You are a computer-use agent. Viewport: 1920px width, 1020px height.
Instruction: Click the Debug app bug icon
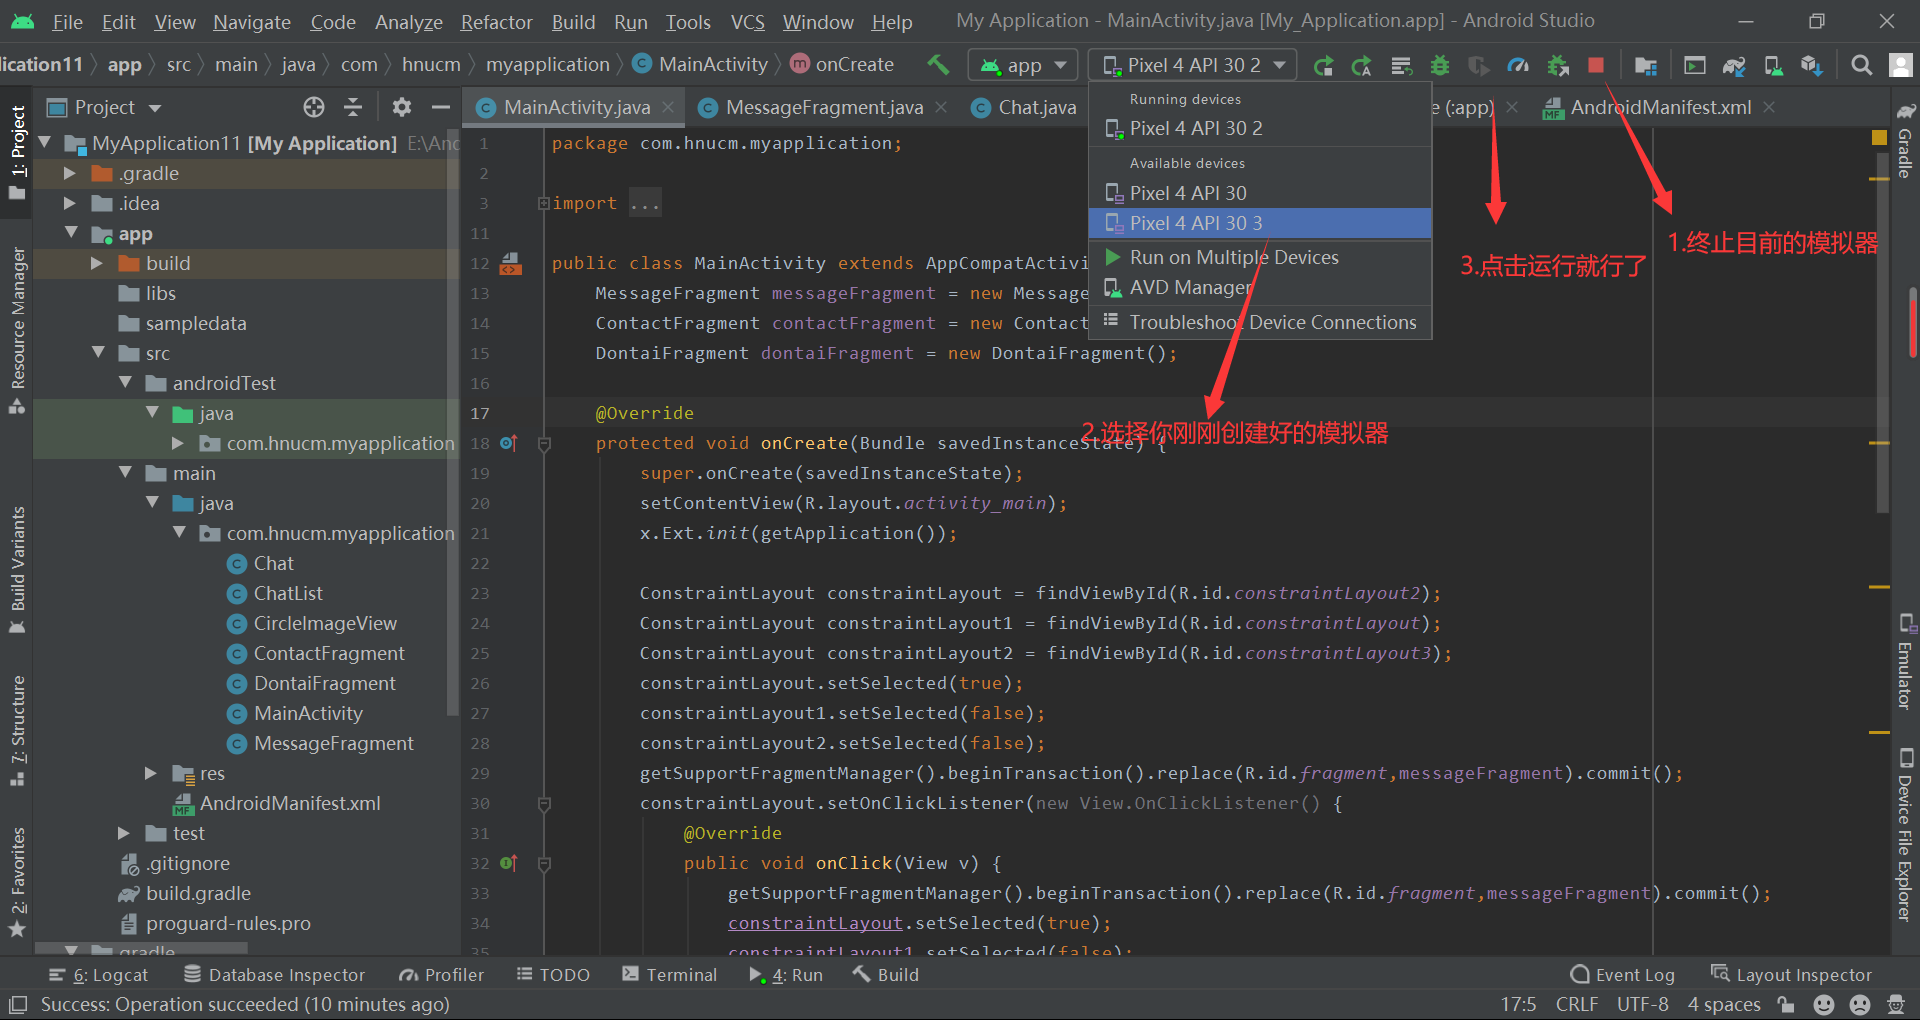coord(1440,65)
